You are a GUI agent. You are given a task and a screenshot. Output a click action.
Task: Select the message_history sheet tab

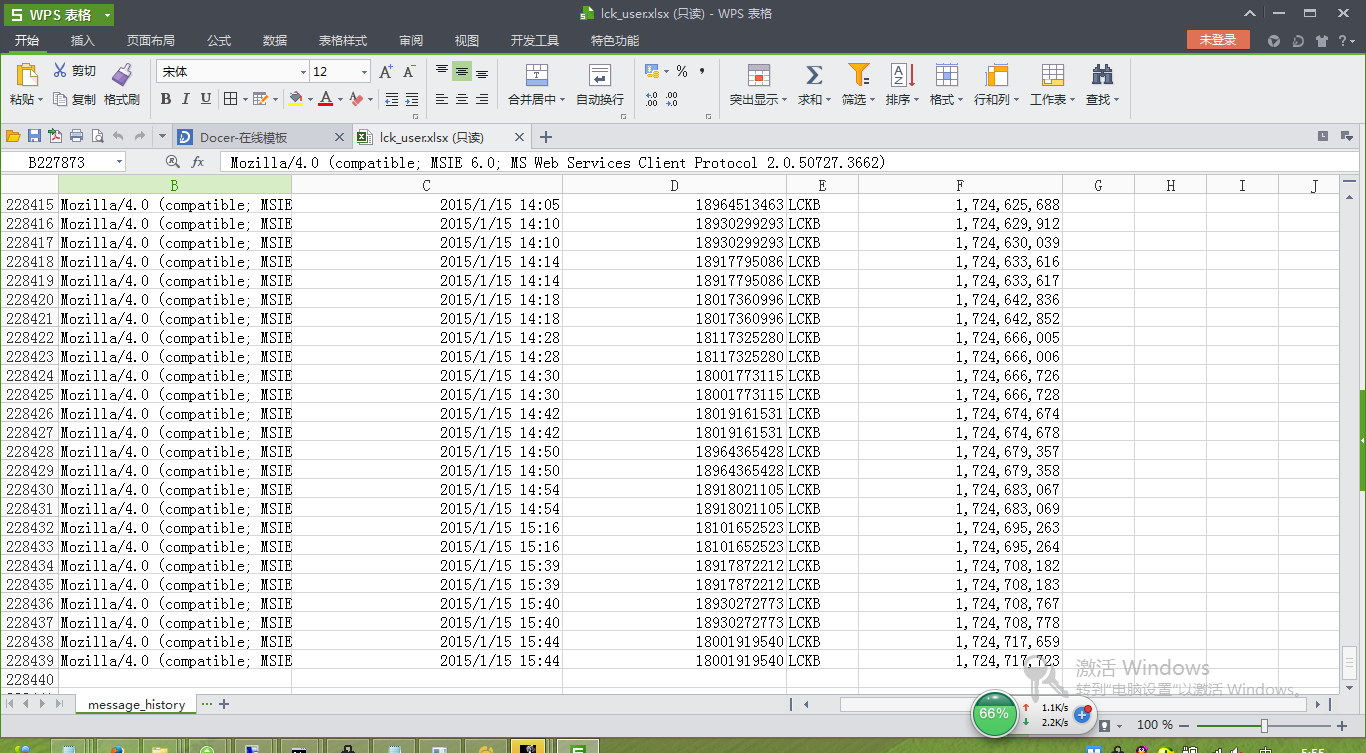click(137, 704)
